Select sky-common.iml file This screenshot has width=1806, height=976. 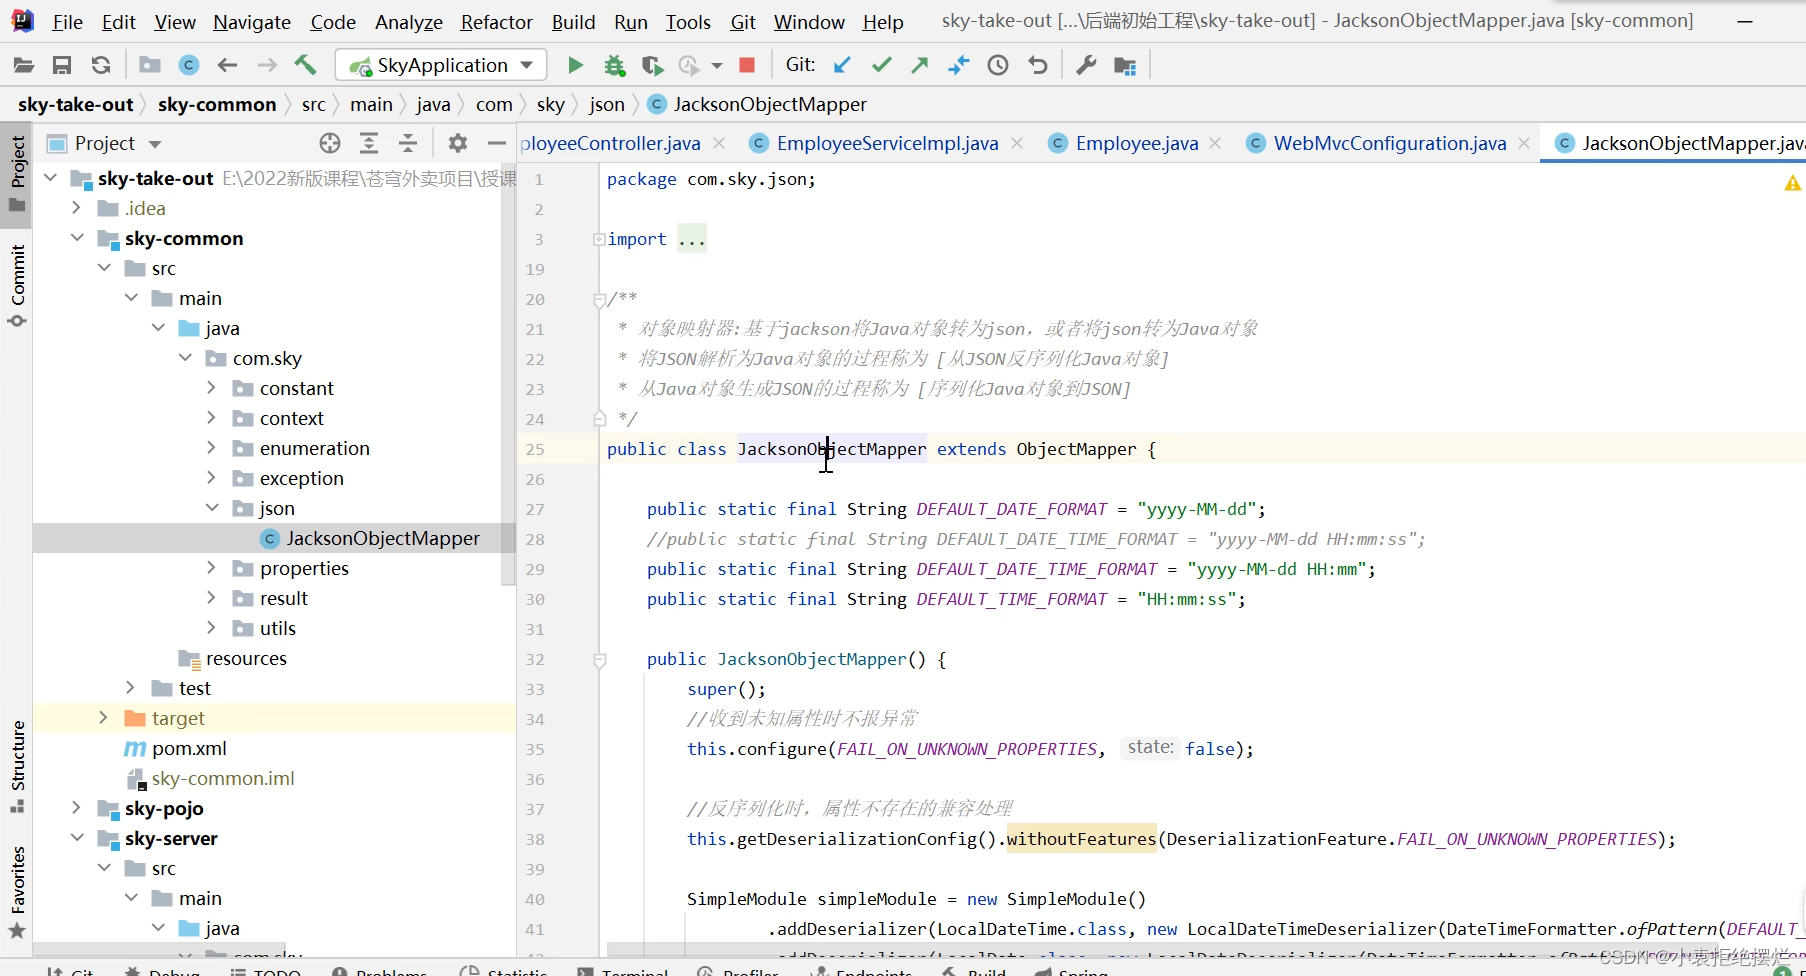(x=223, y=778)
